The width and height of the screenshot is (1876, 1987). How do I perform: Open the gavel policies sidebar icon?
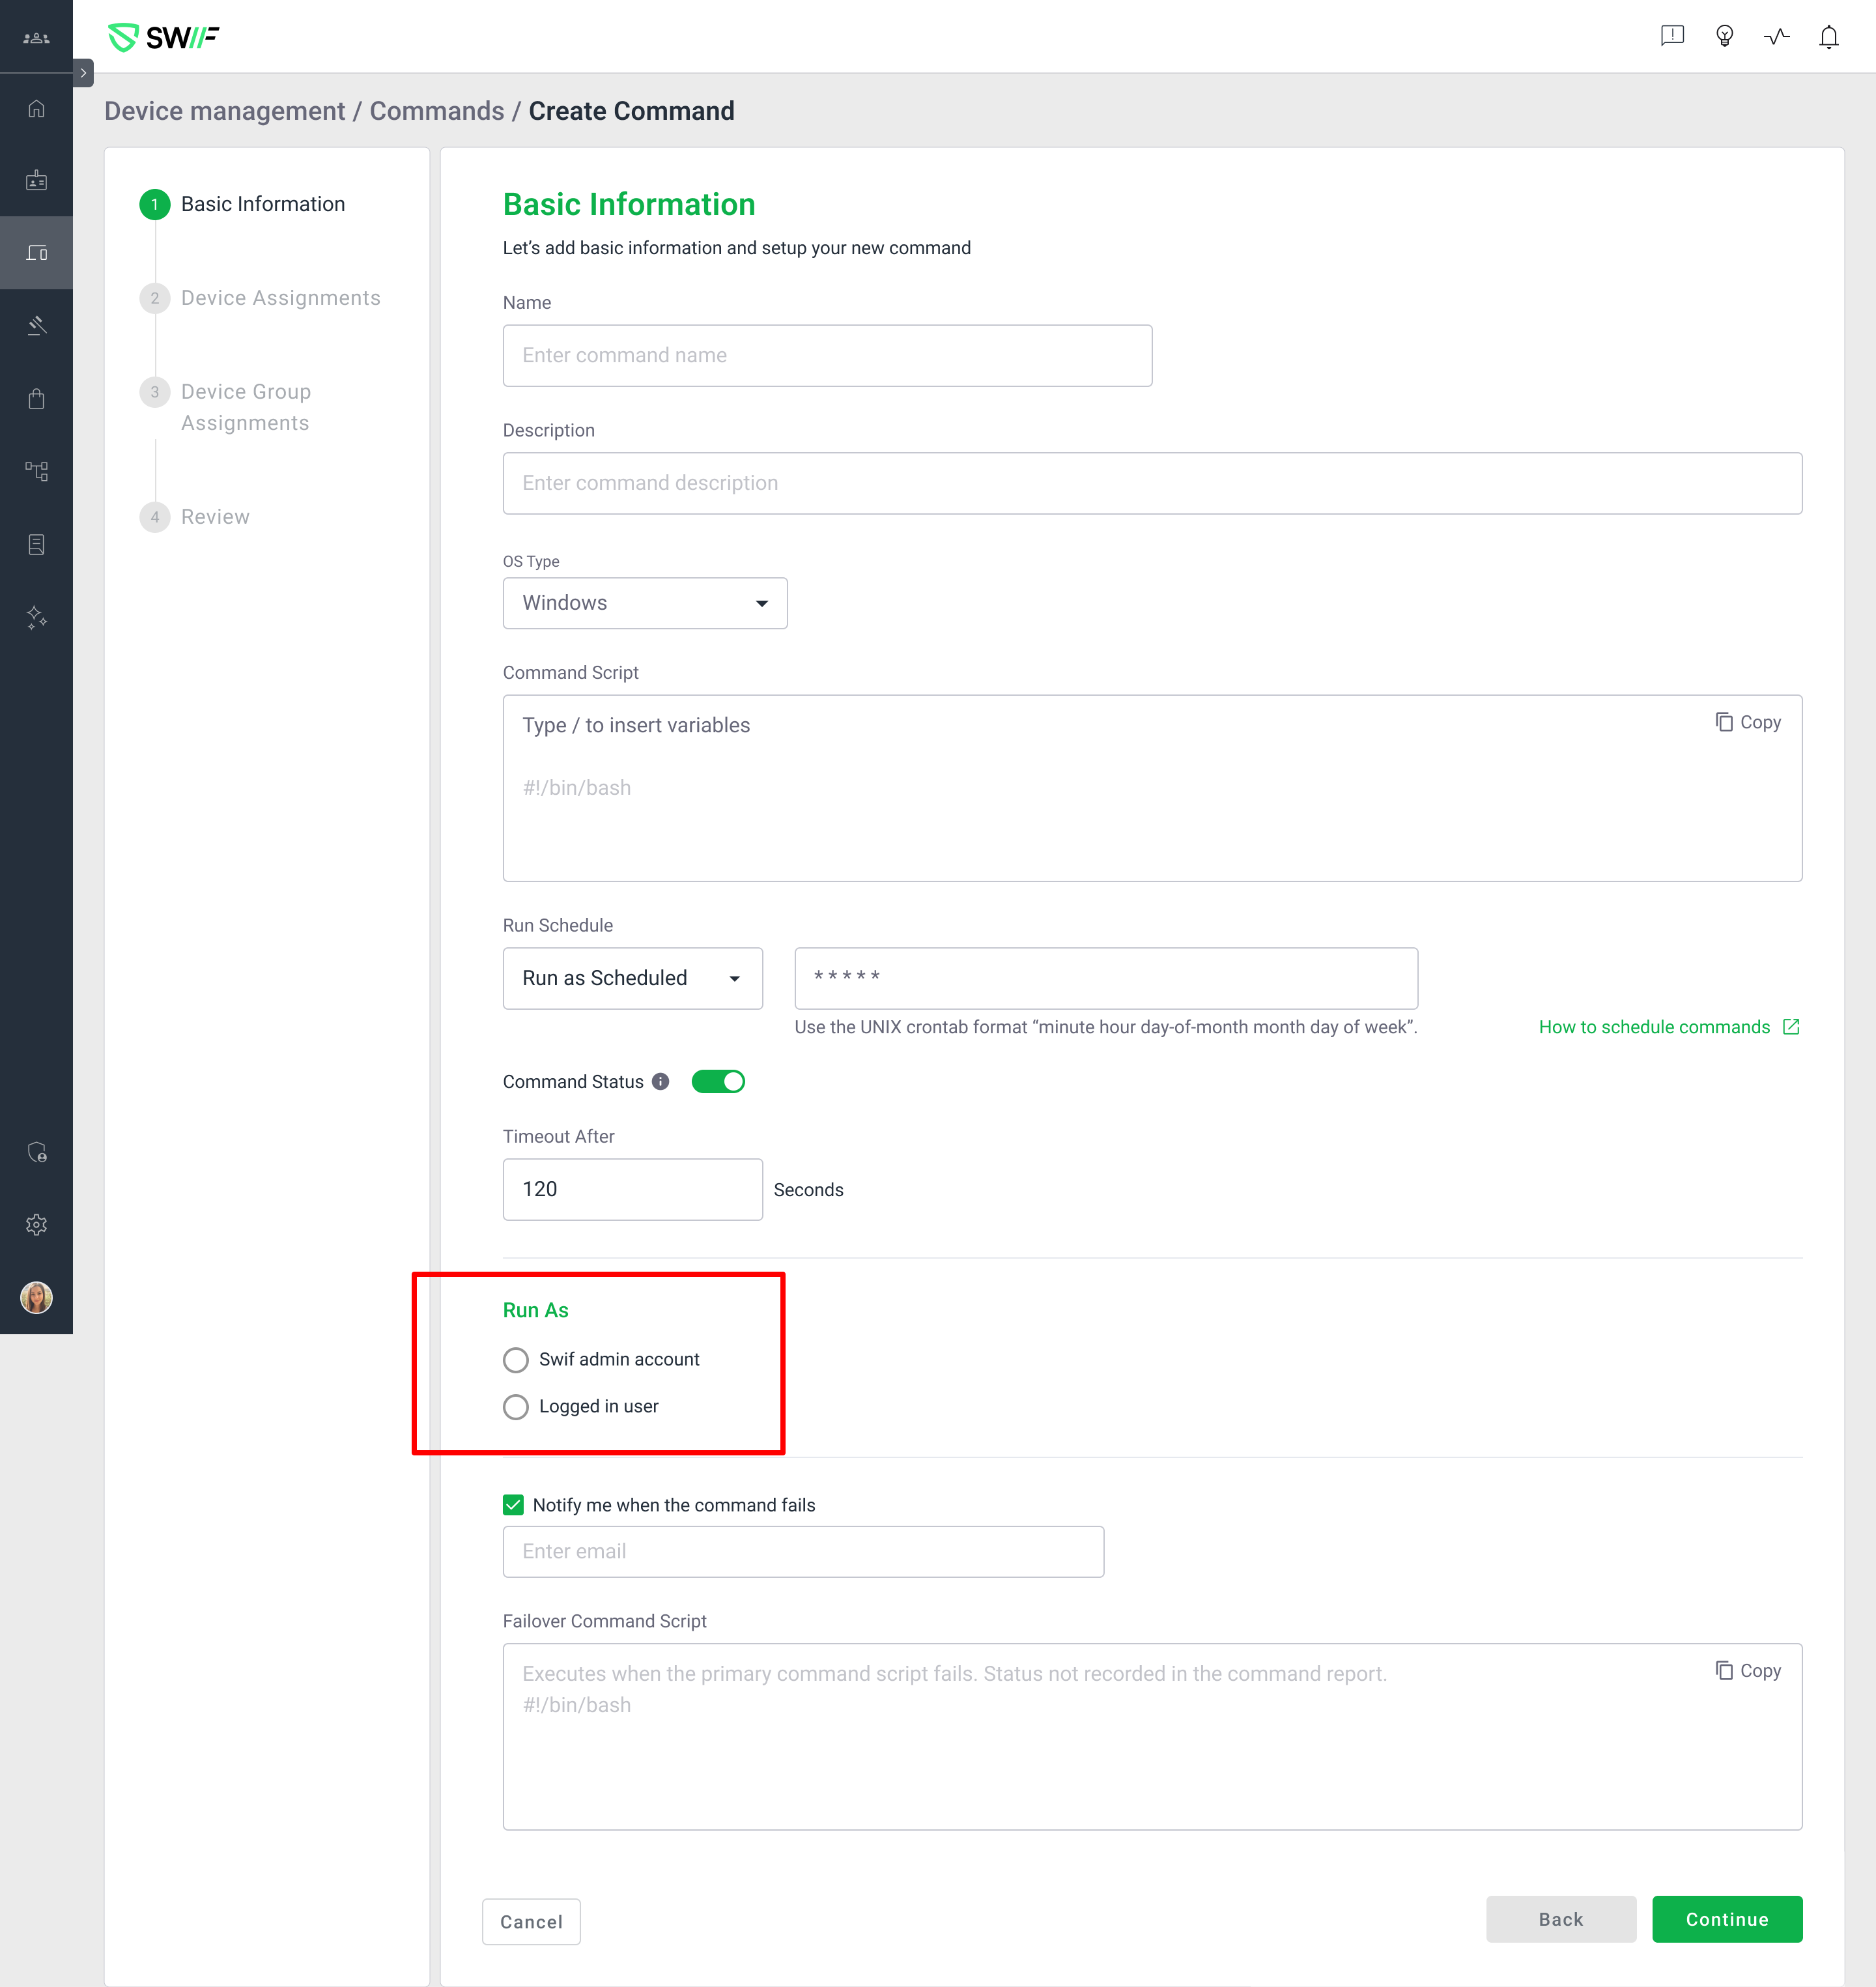click(x=36, y=325)
